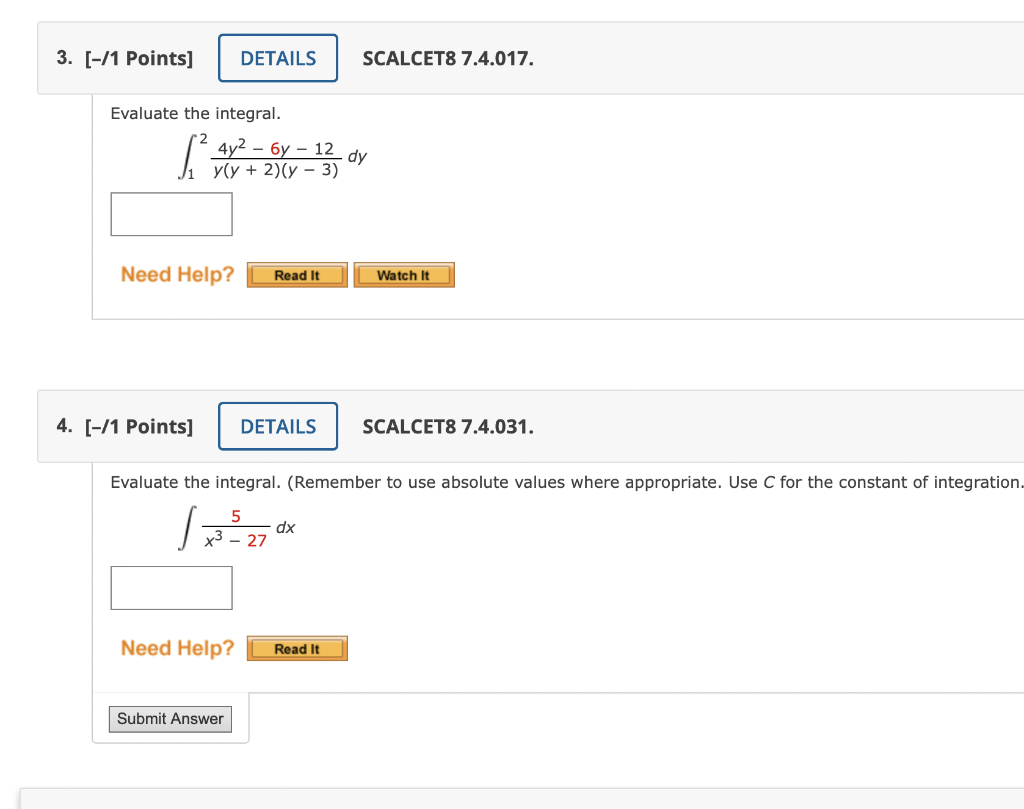The width and height of the screenshot is (1024, 809).
Task: Click Read It for problem 7.4.031
Action: click(x=296, y=648)
